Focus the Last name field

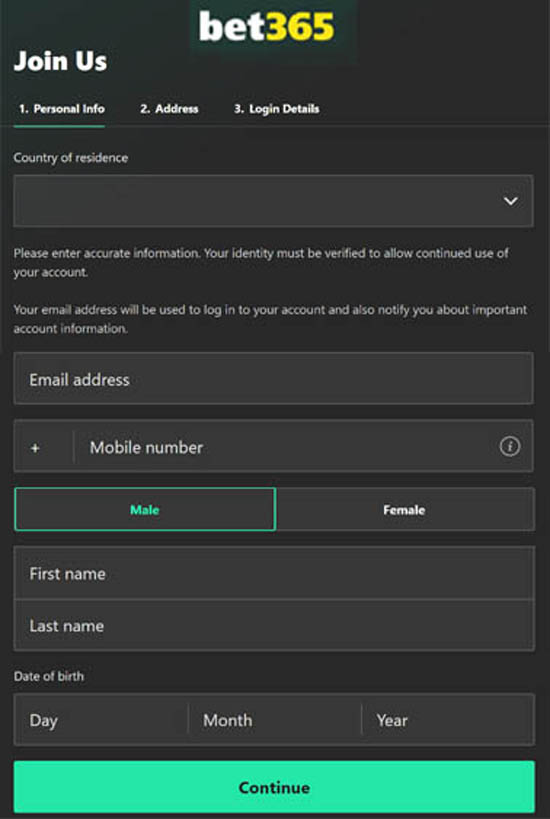click(274, 625)
